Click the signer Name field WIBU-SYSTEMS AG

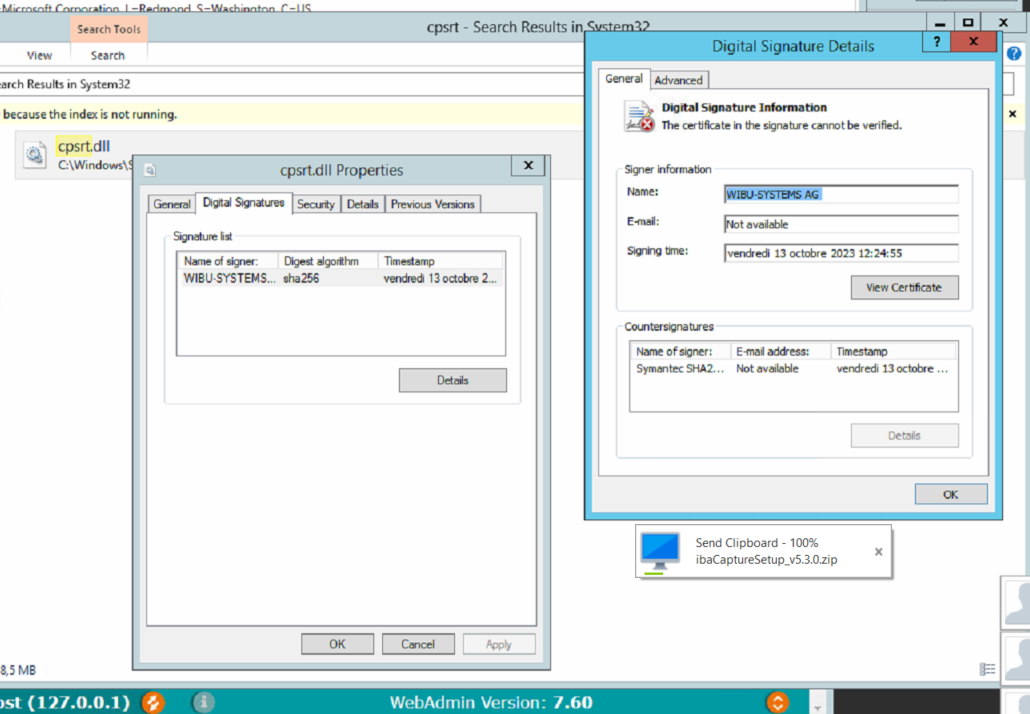841,194
